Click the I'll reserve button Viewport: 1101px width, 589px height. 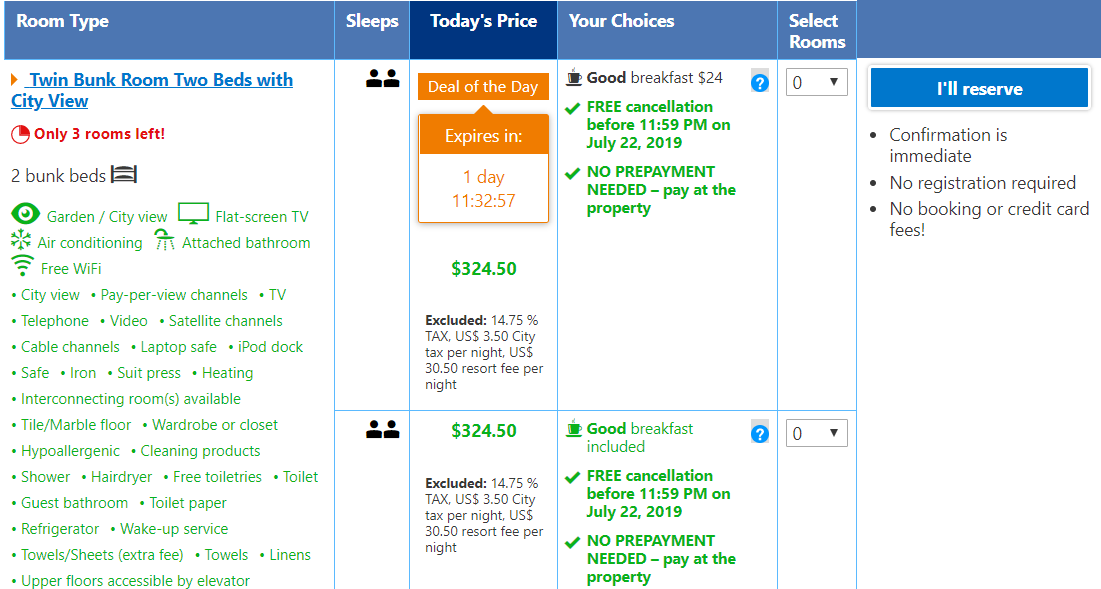[980, 88]
